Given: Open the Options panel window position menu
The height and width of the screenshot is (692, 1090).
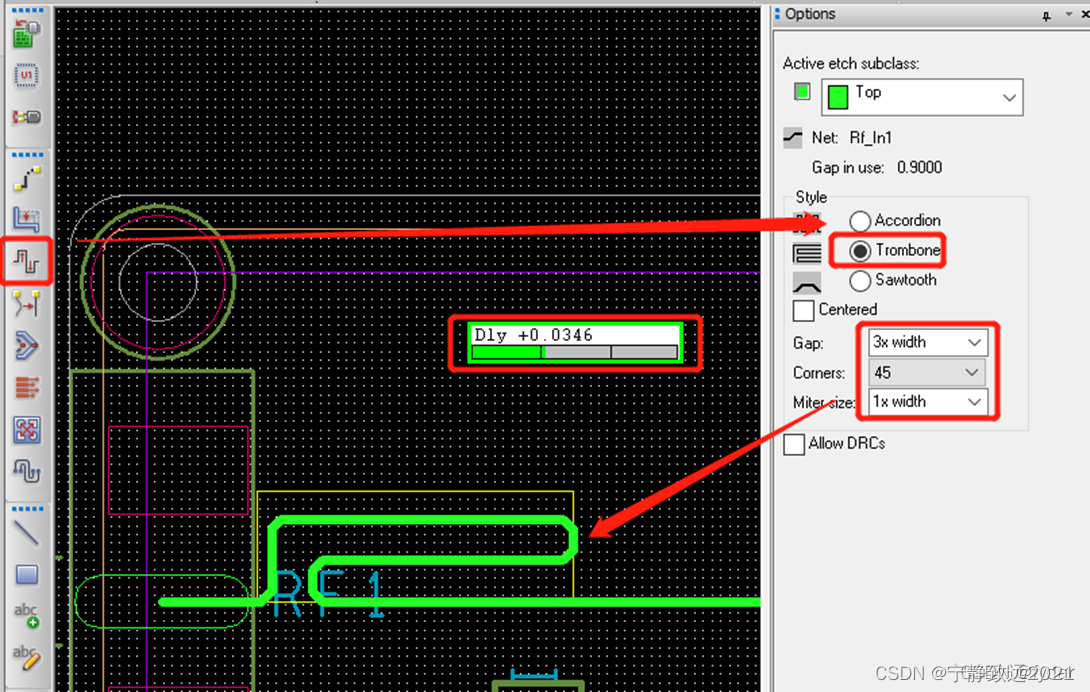Looking at the screenshot, I should [x=1069, y=15].
